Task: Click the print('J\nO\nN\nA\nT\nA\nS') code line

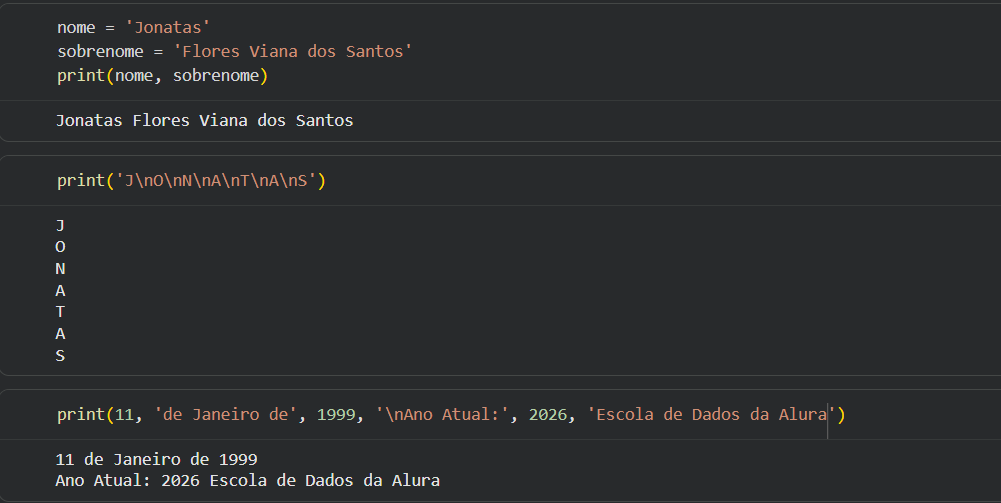Action: coord(192,181)
